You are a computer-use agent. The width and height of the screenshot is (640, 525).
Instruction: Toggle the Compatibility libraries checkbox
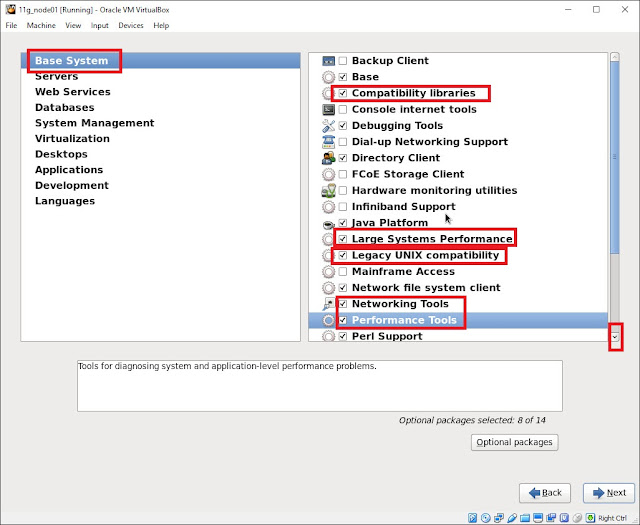tap(343, 93)
